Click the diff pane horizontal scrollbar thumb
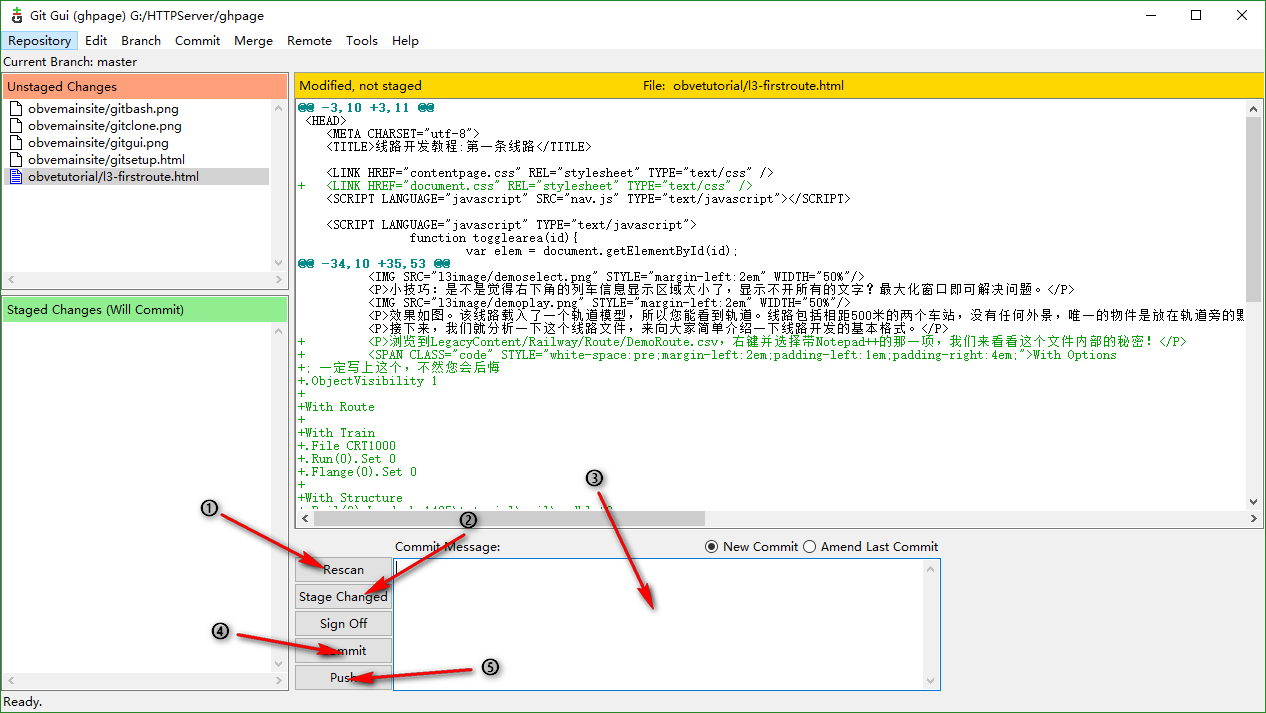1266x713 pixels. [508, 519]
